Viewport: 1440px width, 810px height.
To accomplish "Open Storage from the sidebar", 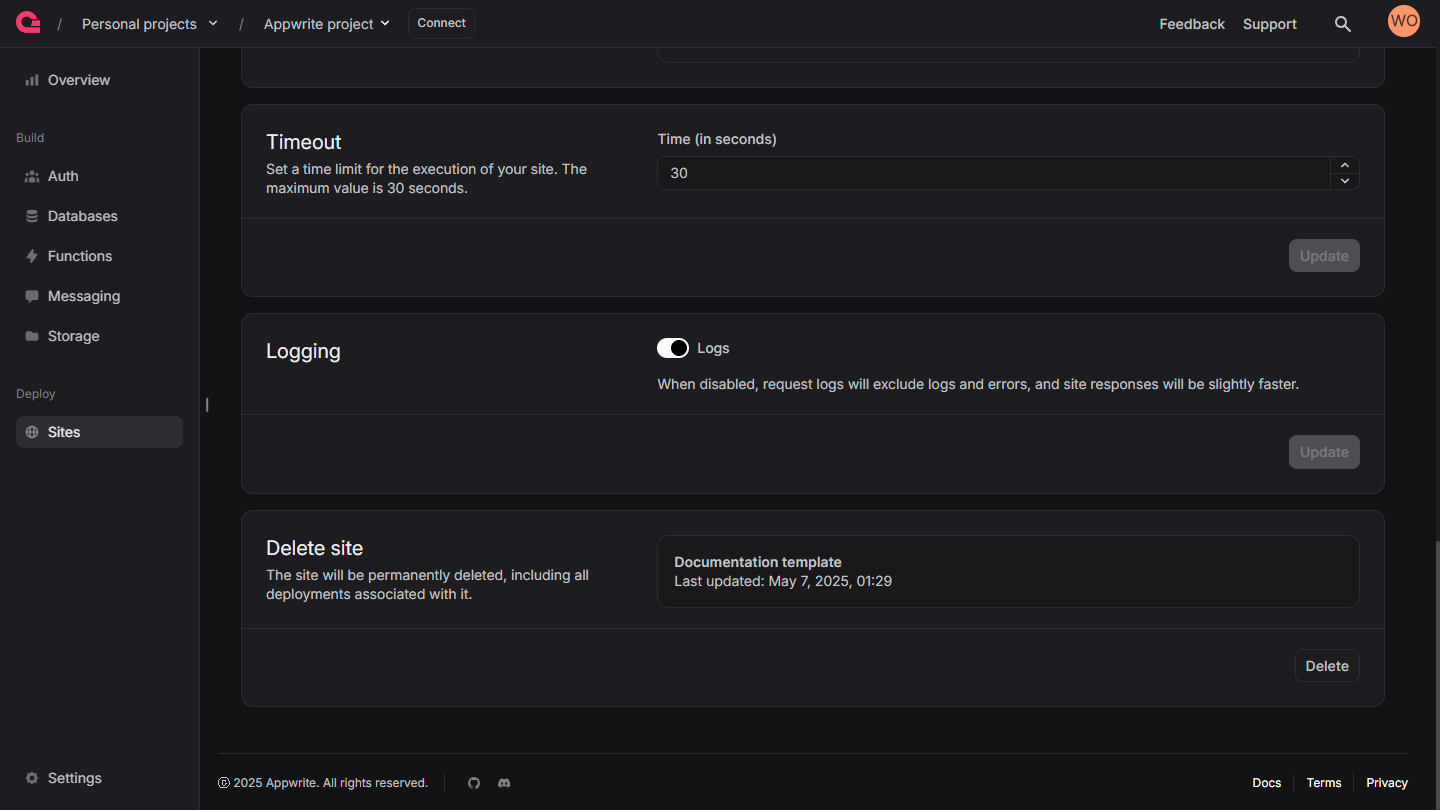I will pos(99,336).
